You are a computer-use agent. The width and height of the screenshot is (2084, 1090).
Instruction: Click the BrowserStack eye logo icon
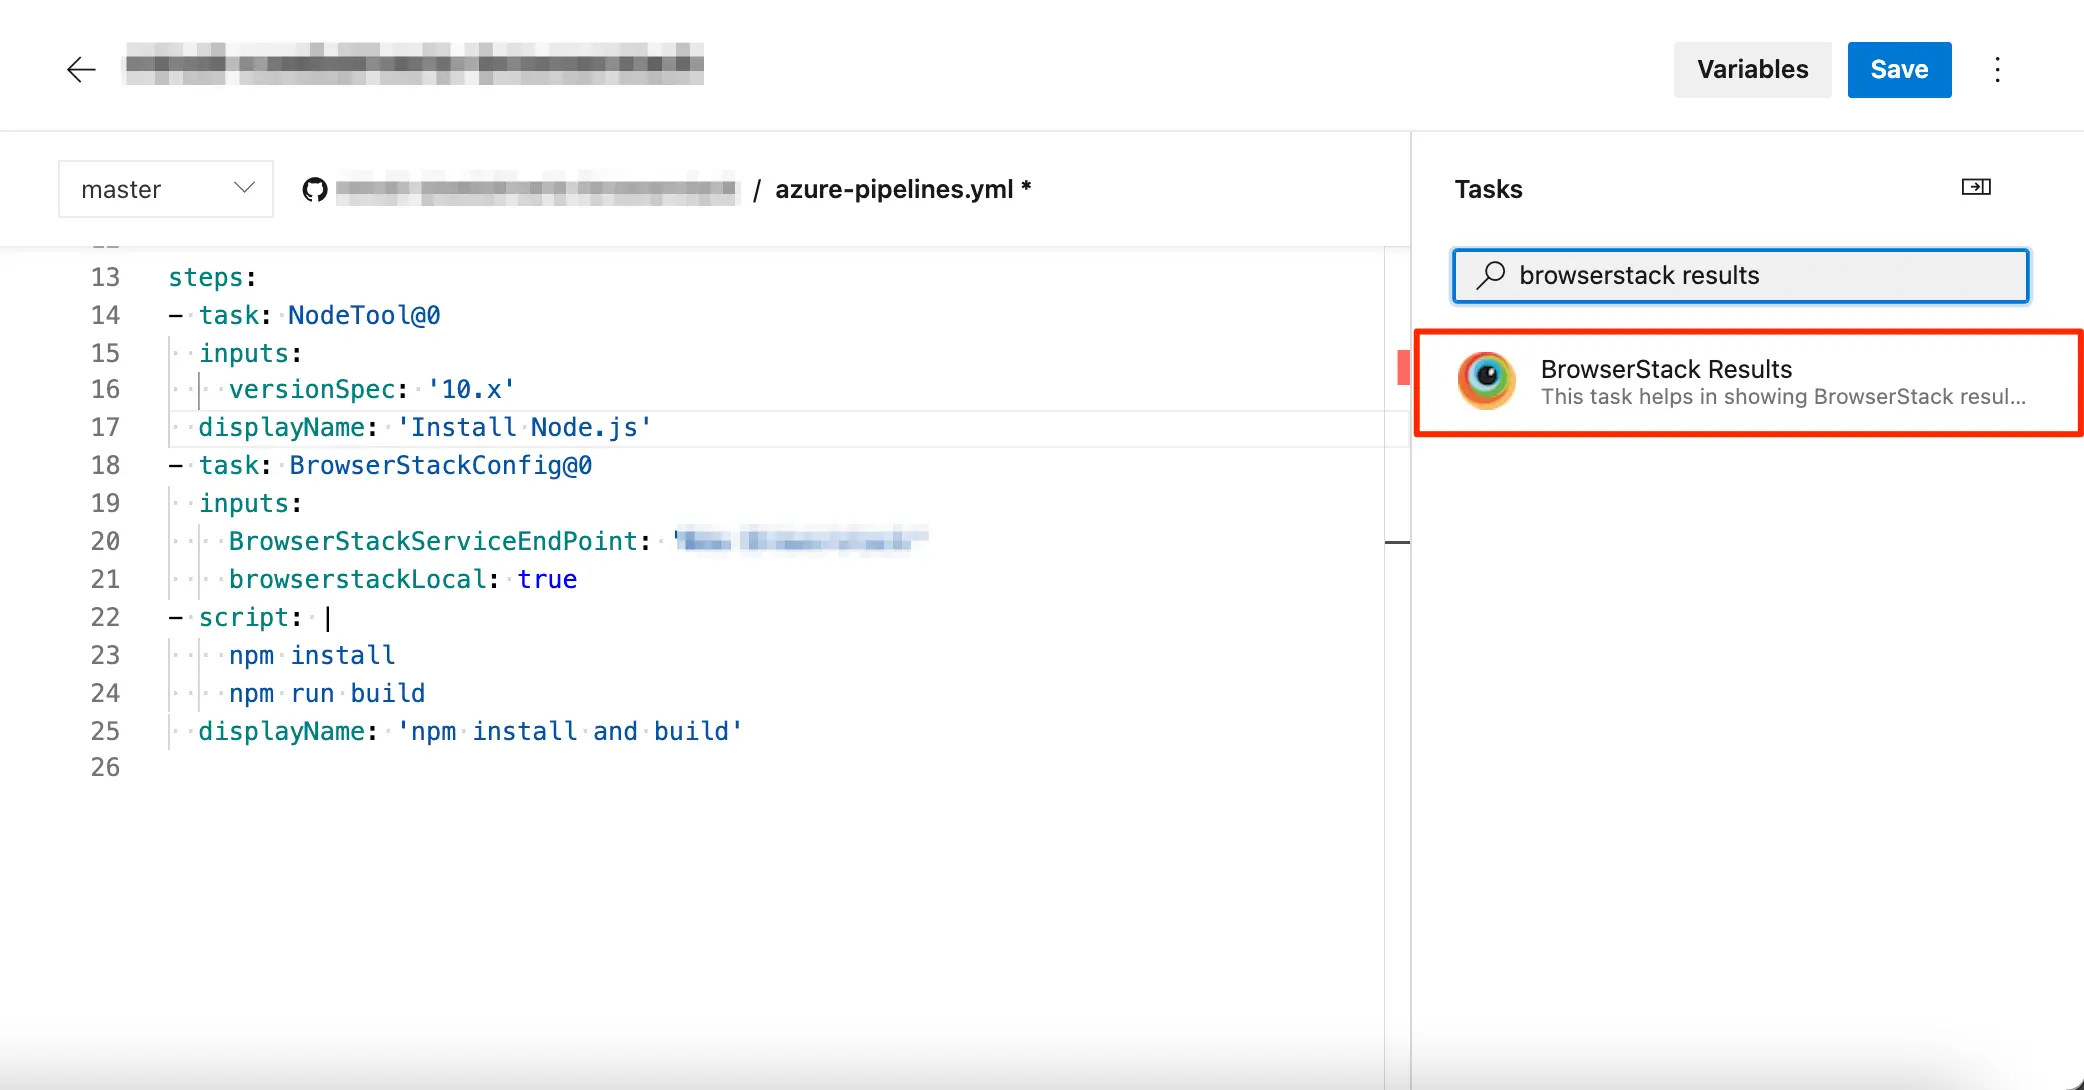1487,381
